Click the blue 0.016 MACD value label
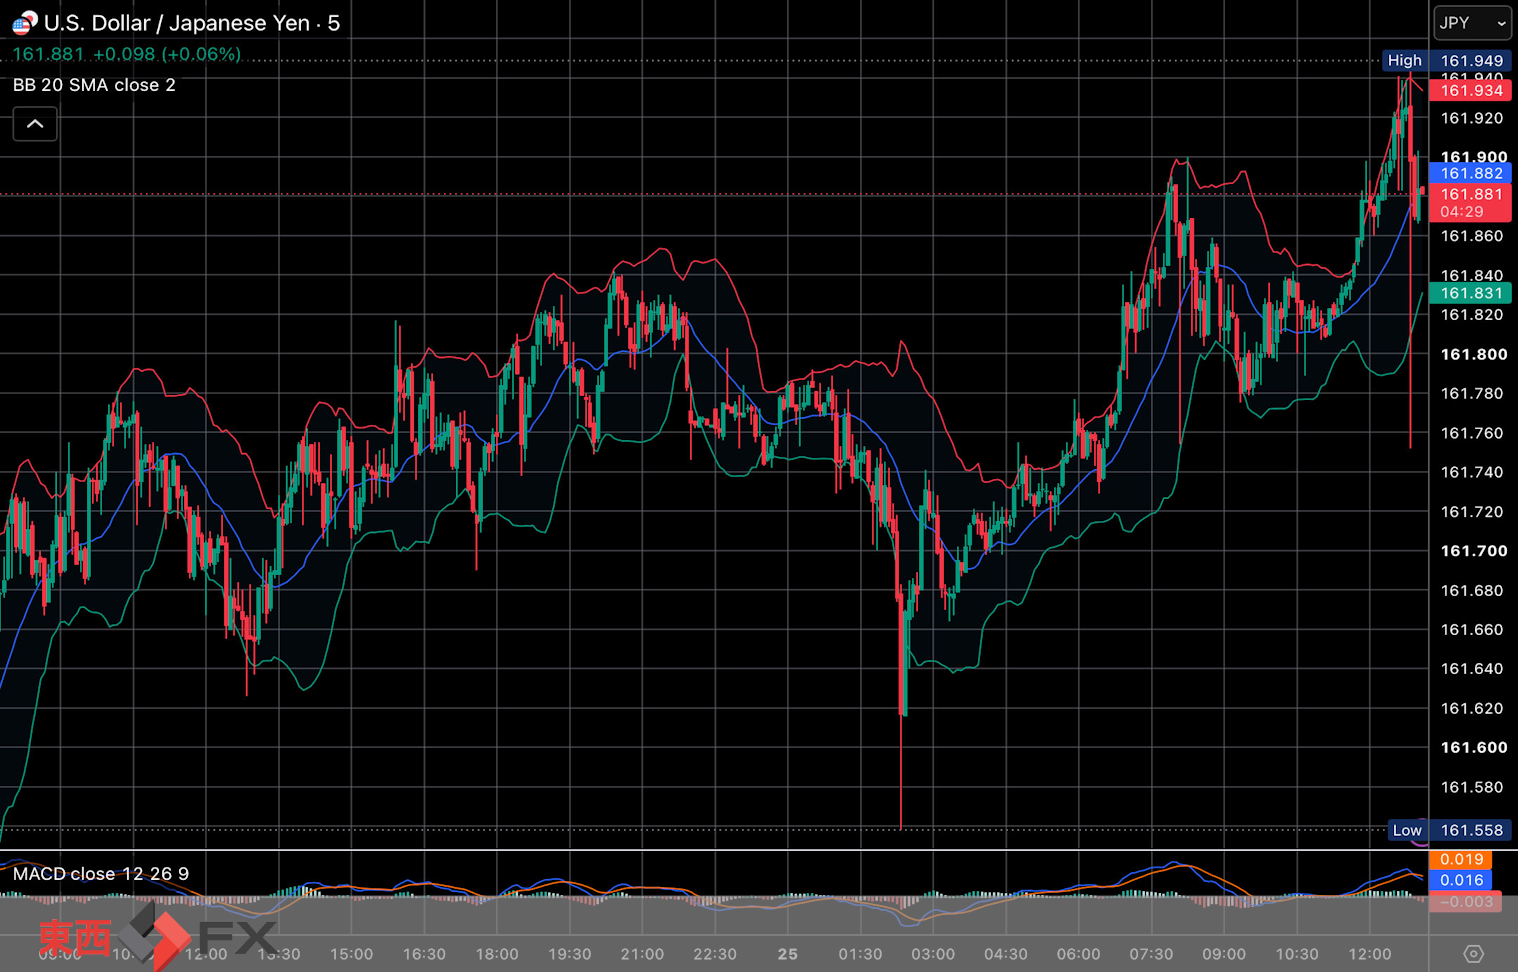The image size is (1518, 972). (x=1461, y=880)
